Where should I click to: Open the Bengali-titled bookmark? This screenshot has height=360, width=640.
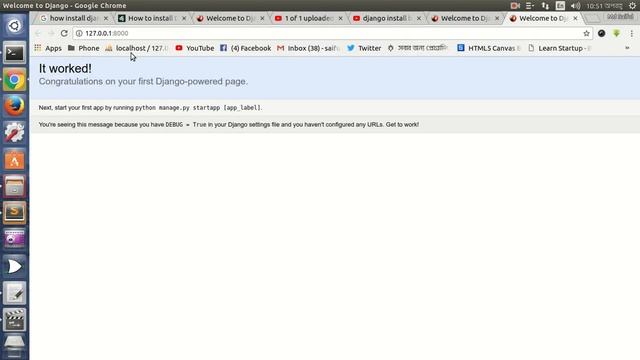click(x=418, y=48)
